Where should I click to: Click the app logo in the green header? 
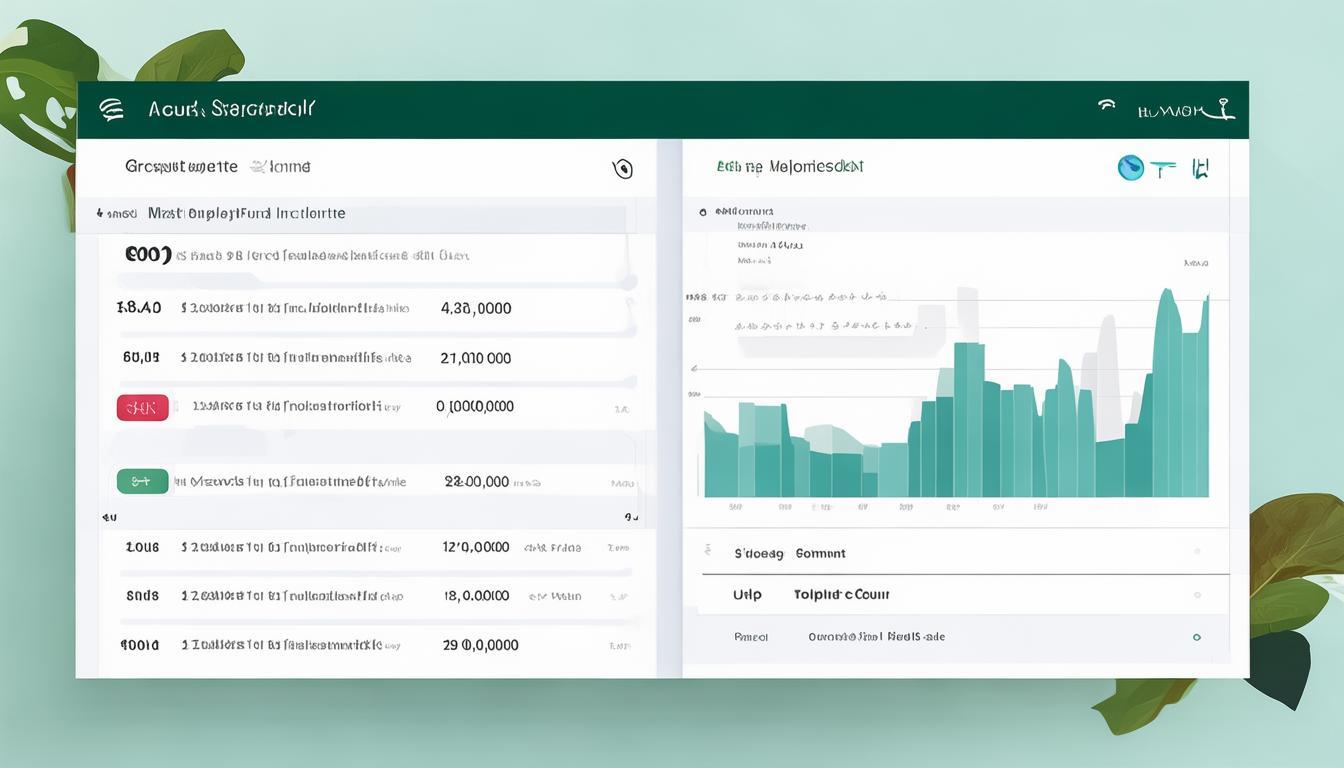(x=112, y=110)
